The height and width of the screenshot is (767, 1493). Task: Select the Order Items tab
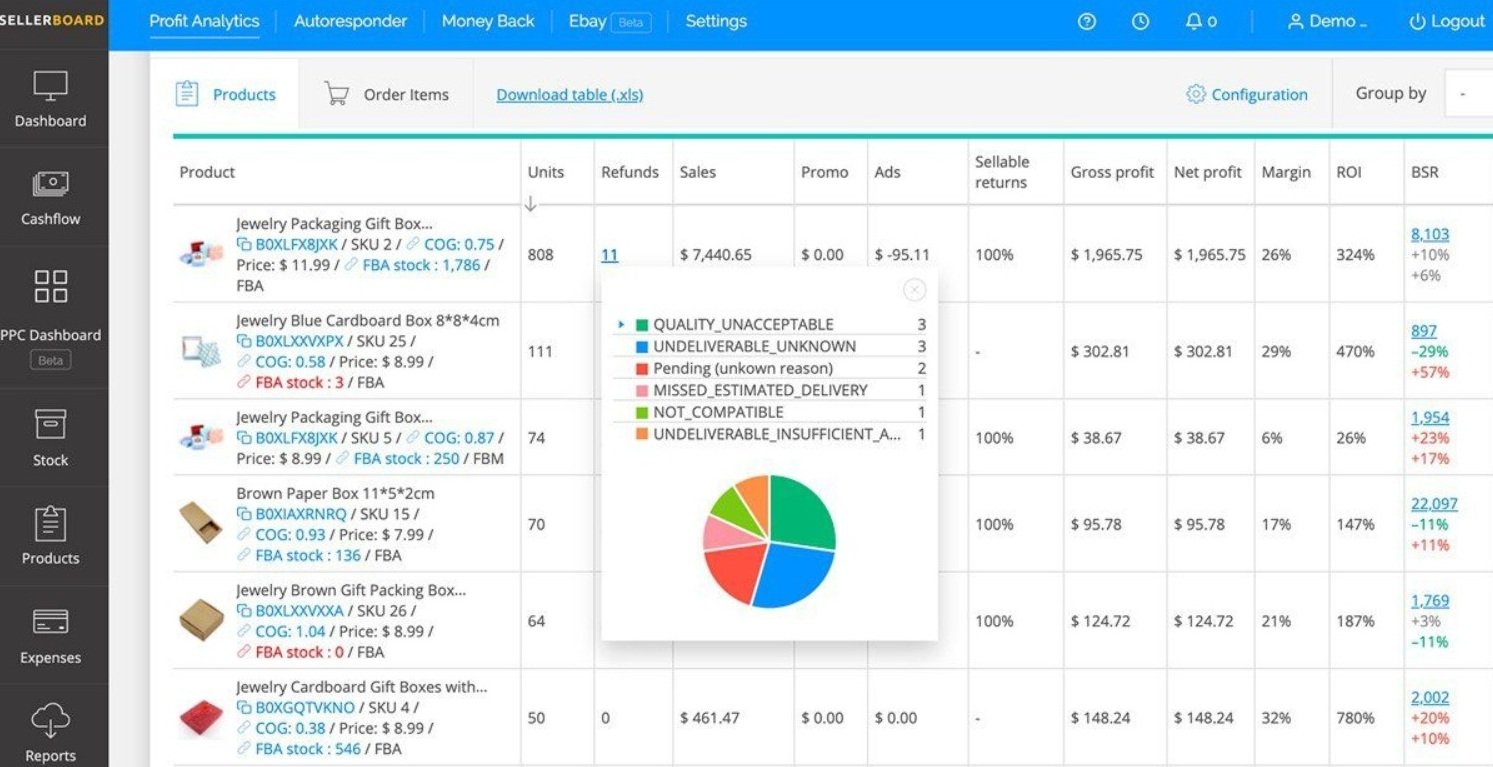(x=386, y=94)
